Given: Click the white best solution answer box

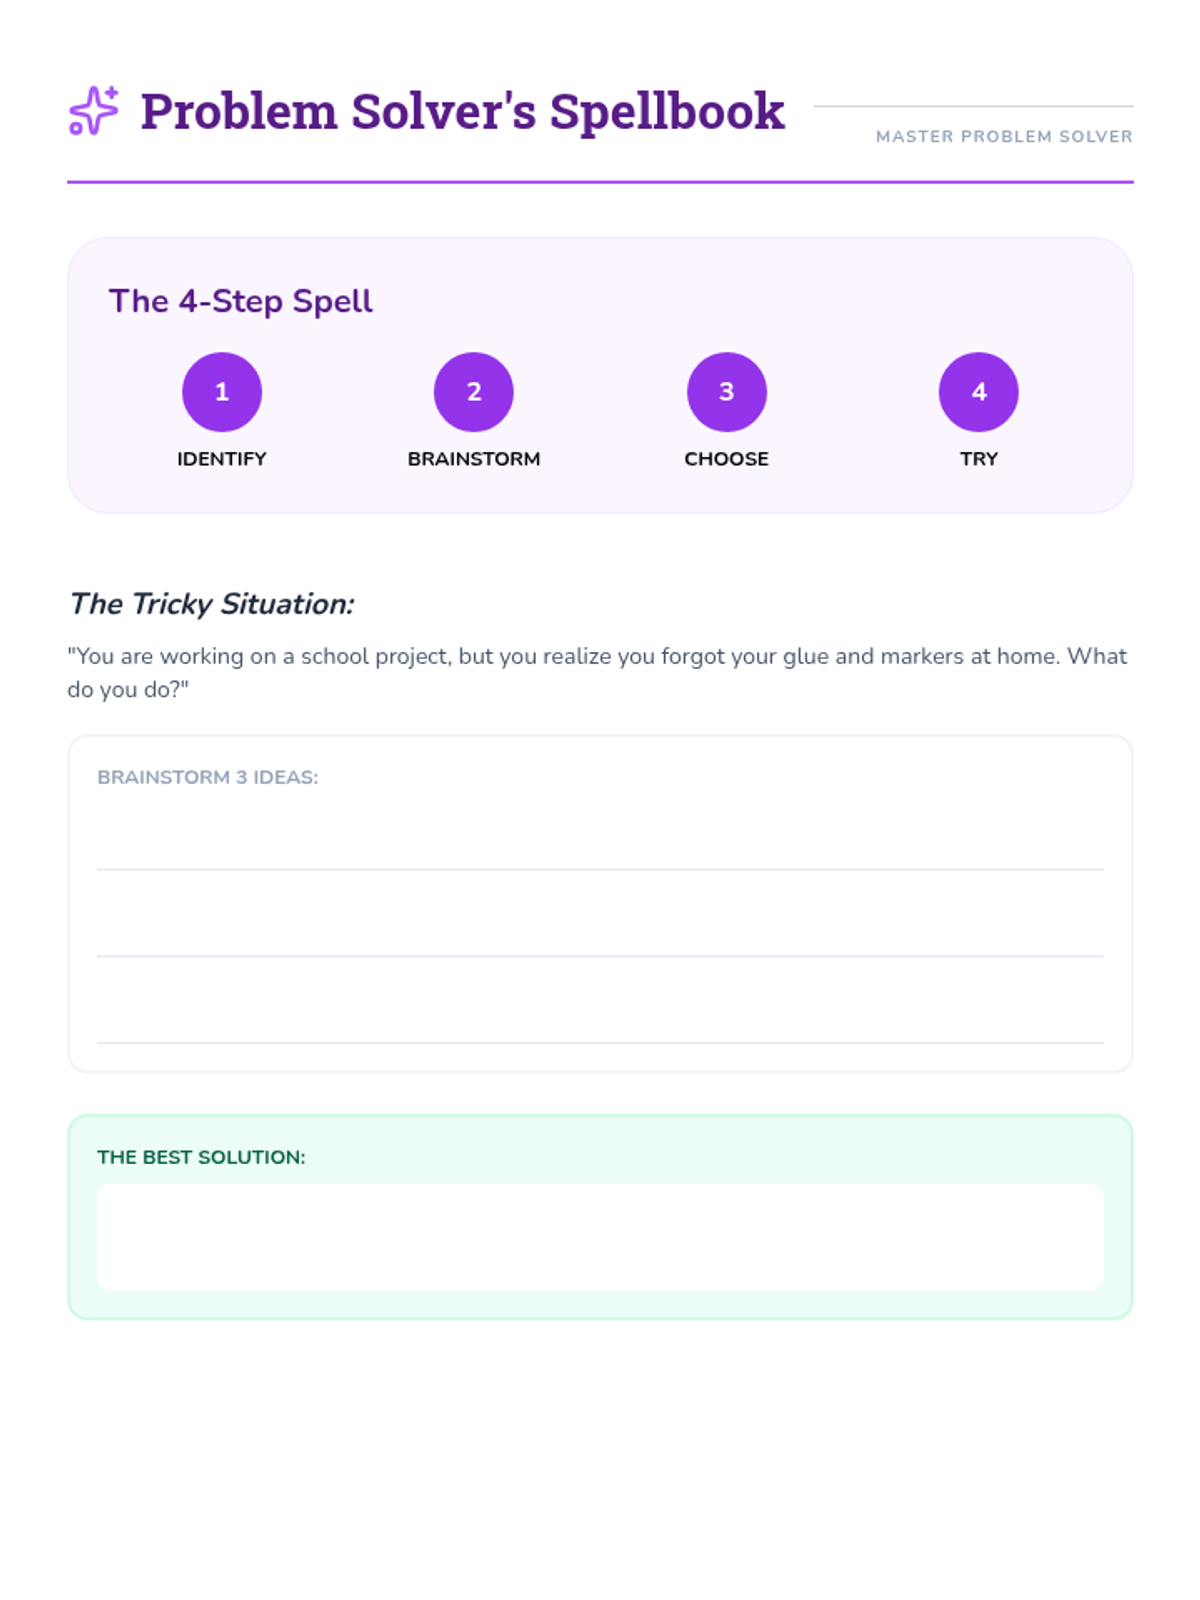Looking at the screenshot, I should point(600,1237).
